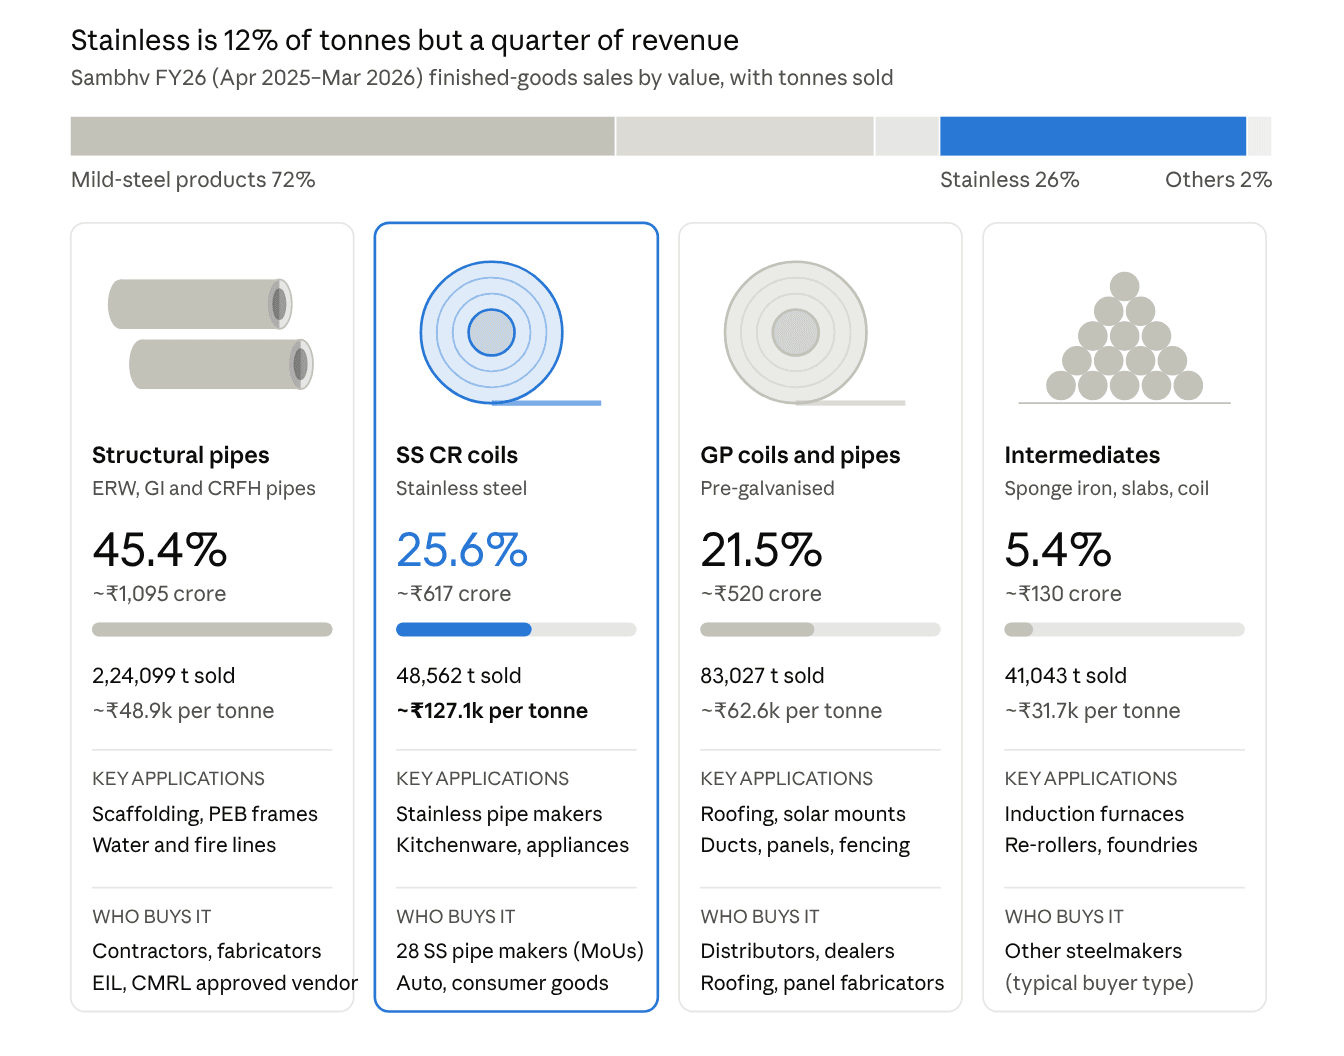Click the 'Intermediates' card title
The width and height of the screenshot is (1344, 1056).
tap(1082, 455)
